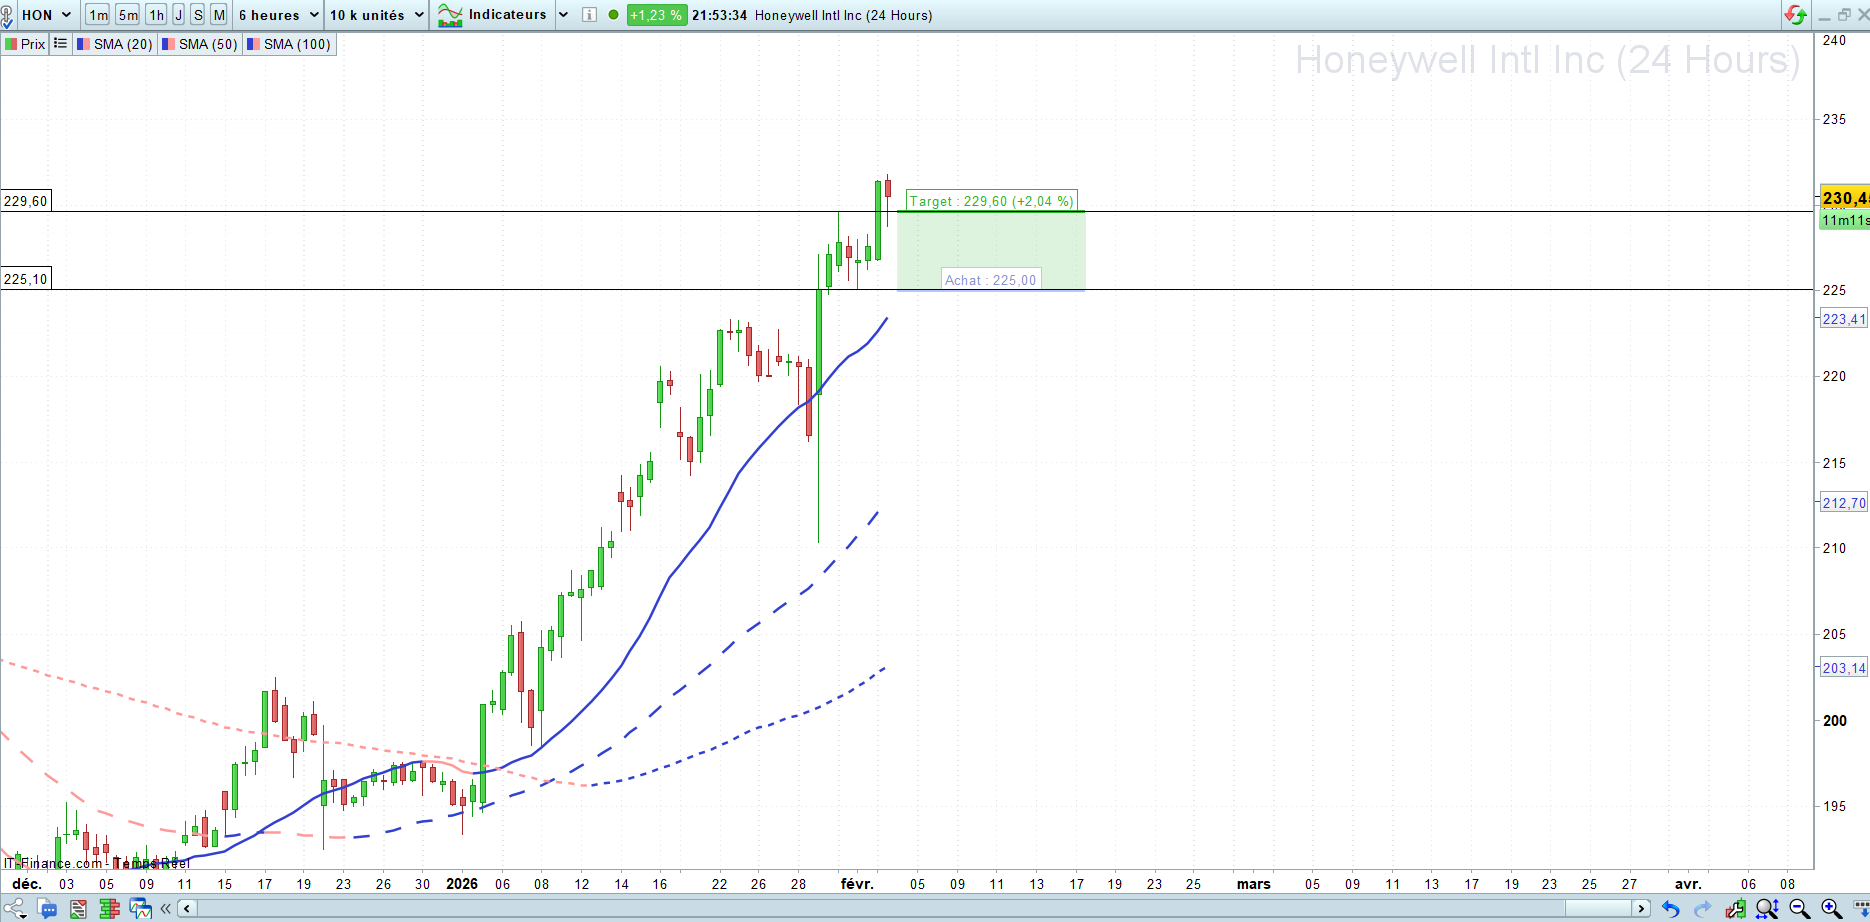Click the current price 230 label
The width and height of the screenshot is (1870, 922).
[x=1845, y=198]
